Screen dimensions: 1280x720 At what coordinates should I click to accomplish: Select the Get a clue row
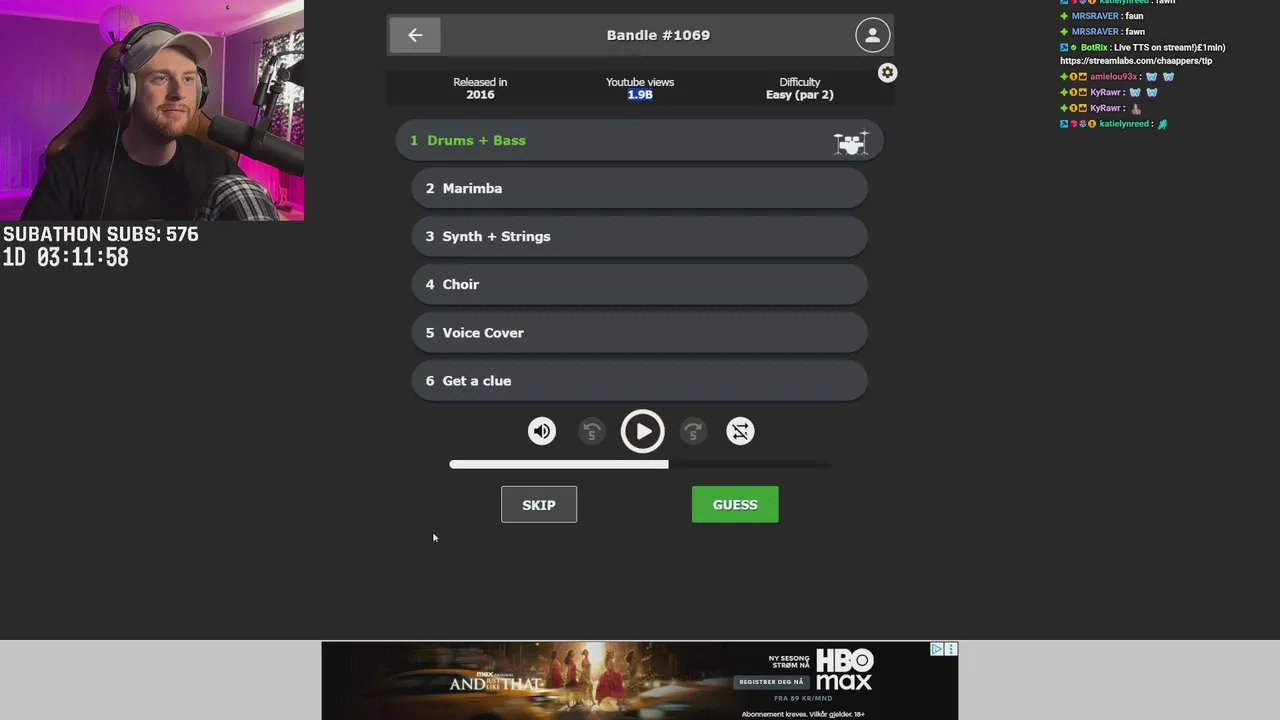pos(640,380)
